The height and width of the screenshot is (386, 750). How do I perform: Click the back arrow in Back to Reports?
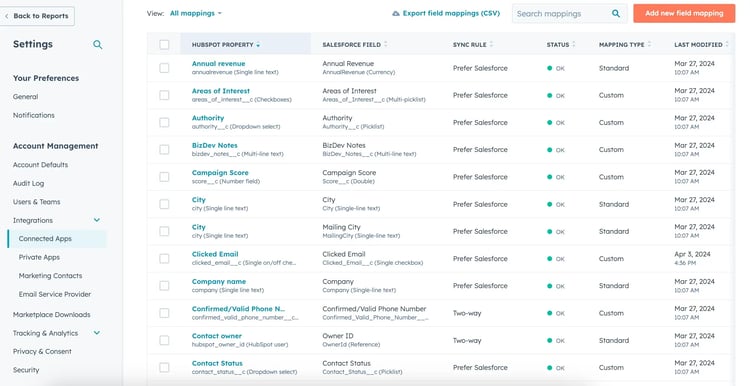tap(7, 16)
